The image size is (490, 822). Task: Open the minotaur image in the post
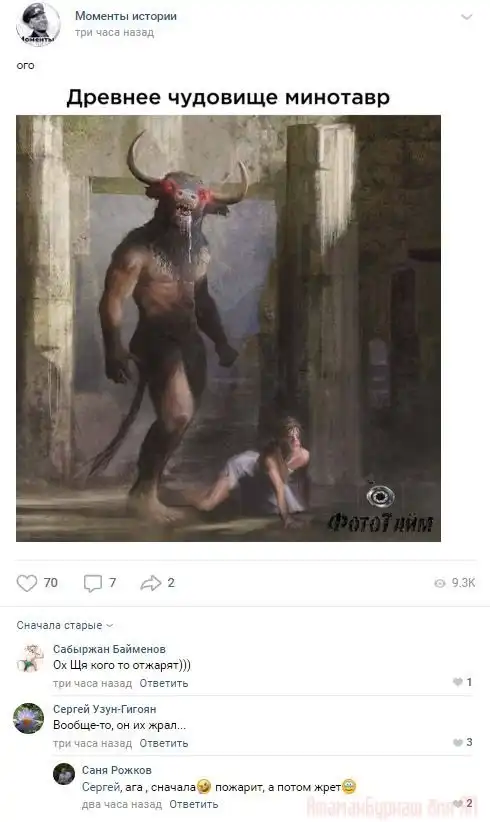tap(228, 328)
